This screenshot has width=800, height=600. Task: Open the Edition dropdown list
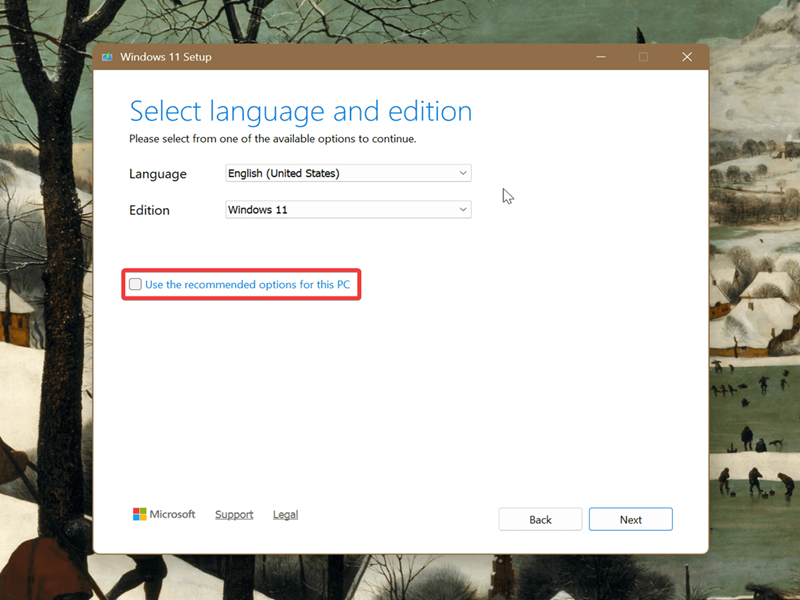348,209
